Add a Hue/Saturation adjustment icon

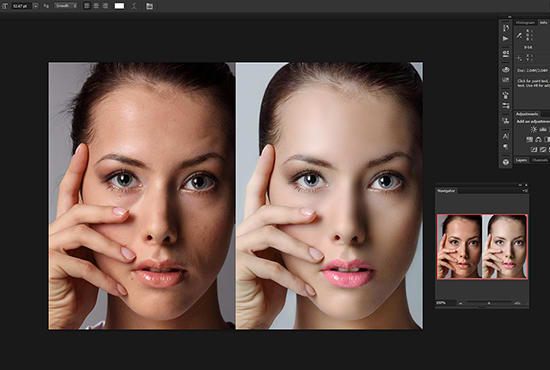pos(530,140)
